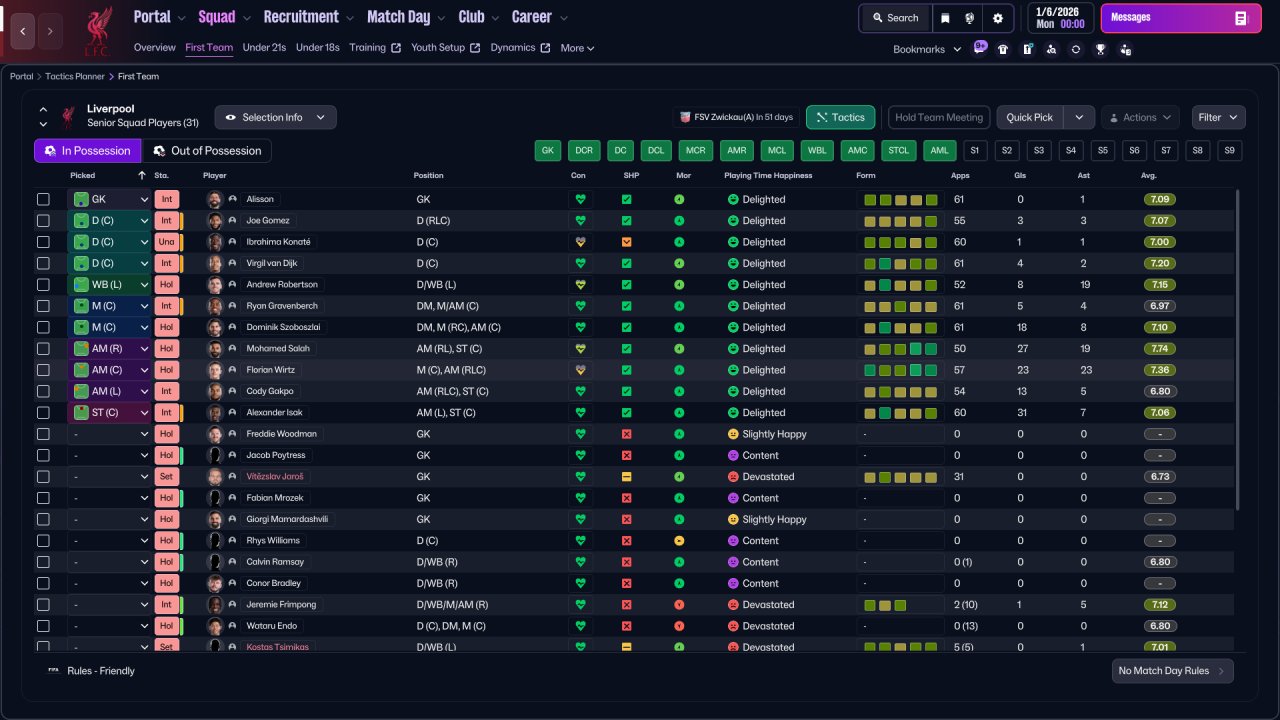Open Alexander Isak's ST (C) position dropdown

coord(109,413)
